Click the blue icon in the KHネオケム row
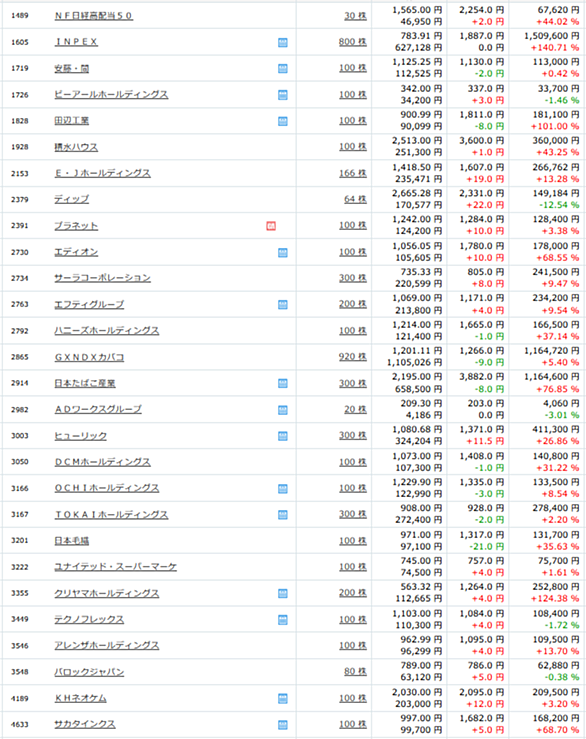The height and width of the screenshot is (739, 586). coord(283,698)
